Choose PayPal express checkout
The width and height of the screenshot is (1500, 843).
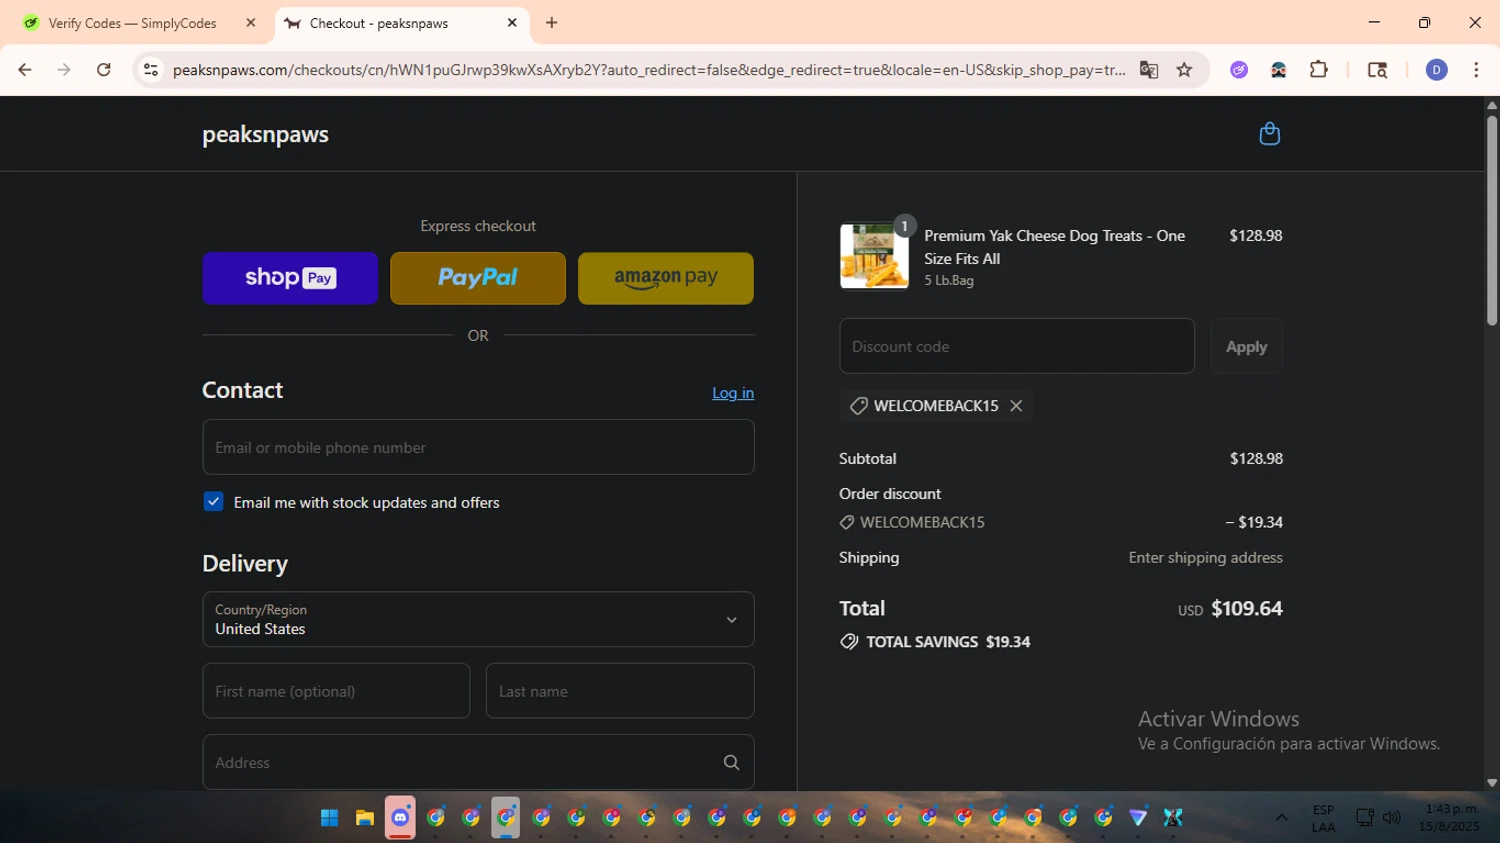tap(478, 278)
